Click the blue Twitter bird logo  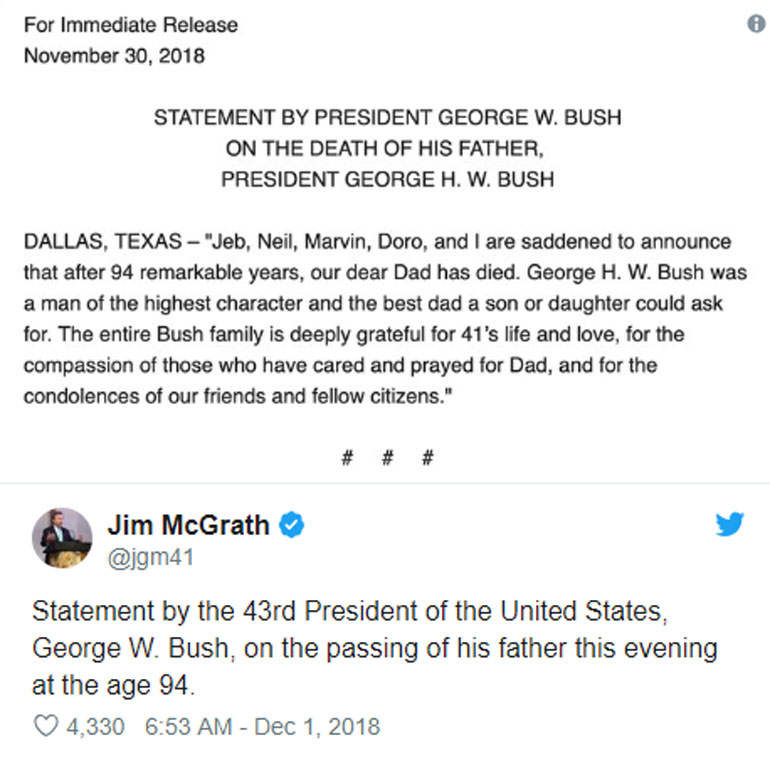pyautogui.click(x=729, y=523)
